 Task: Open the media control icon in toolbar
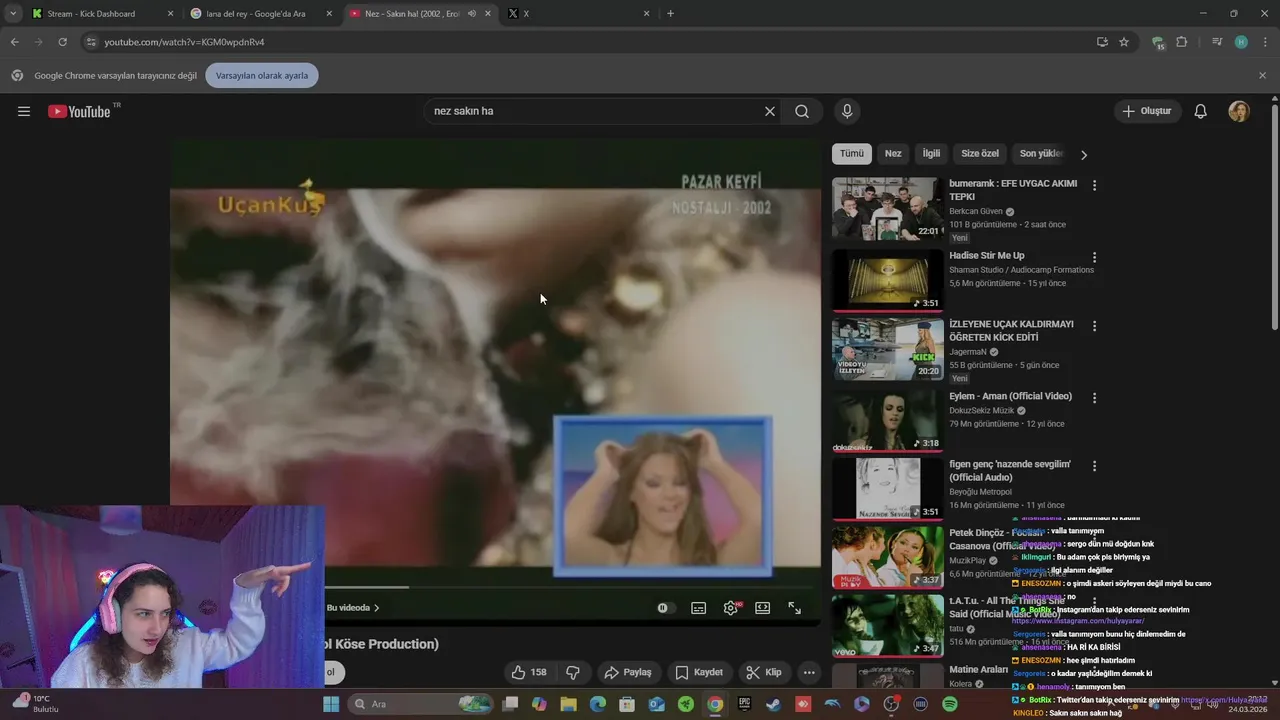(1217, 42)
